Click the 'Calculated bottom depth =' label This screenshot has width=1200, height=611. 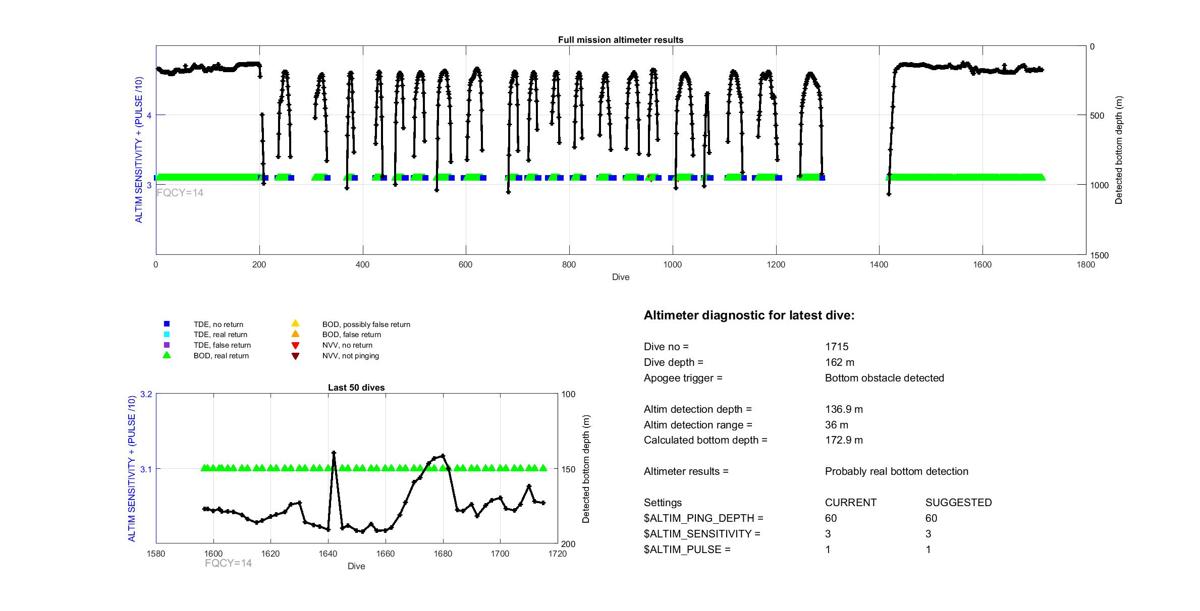[705, 440]
